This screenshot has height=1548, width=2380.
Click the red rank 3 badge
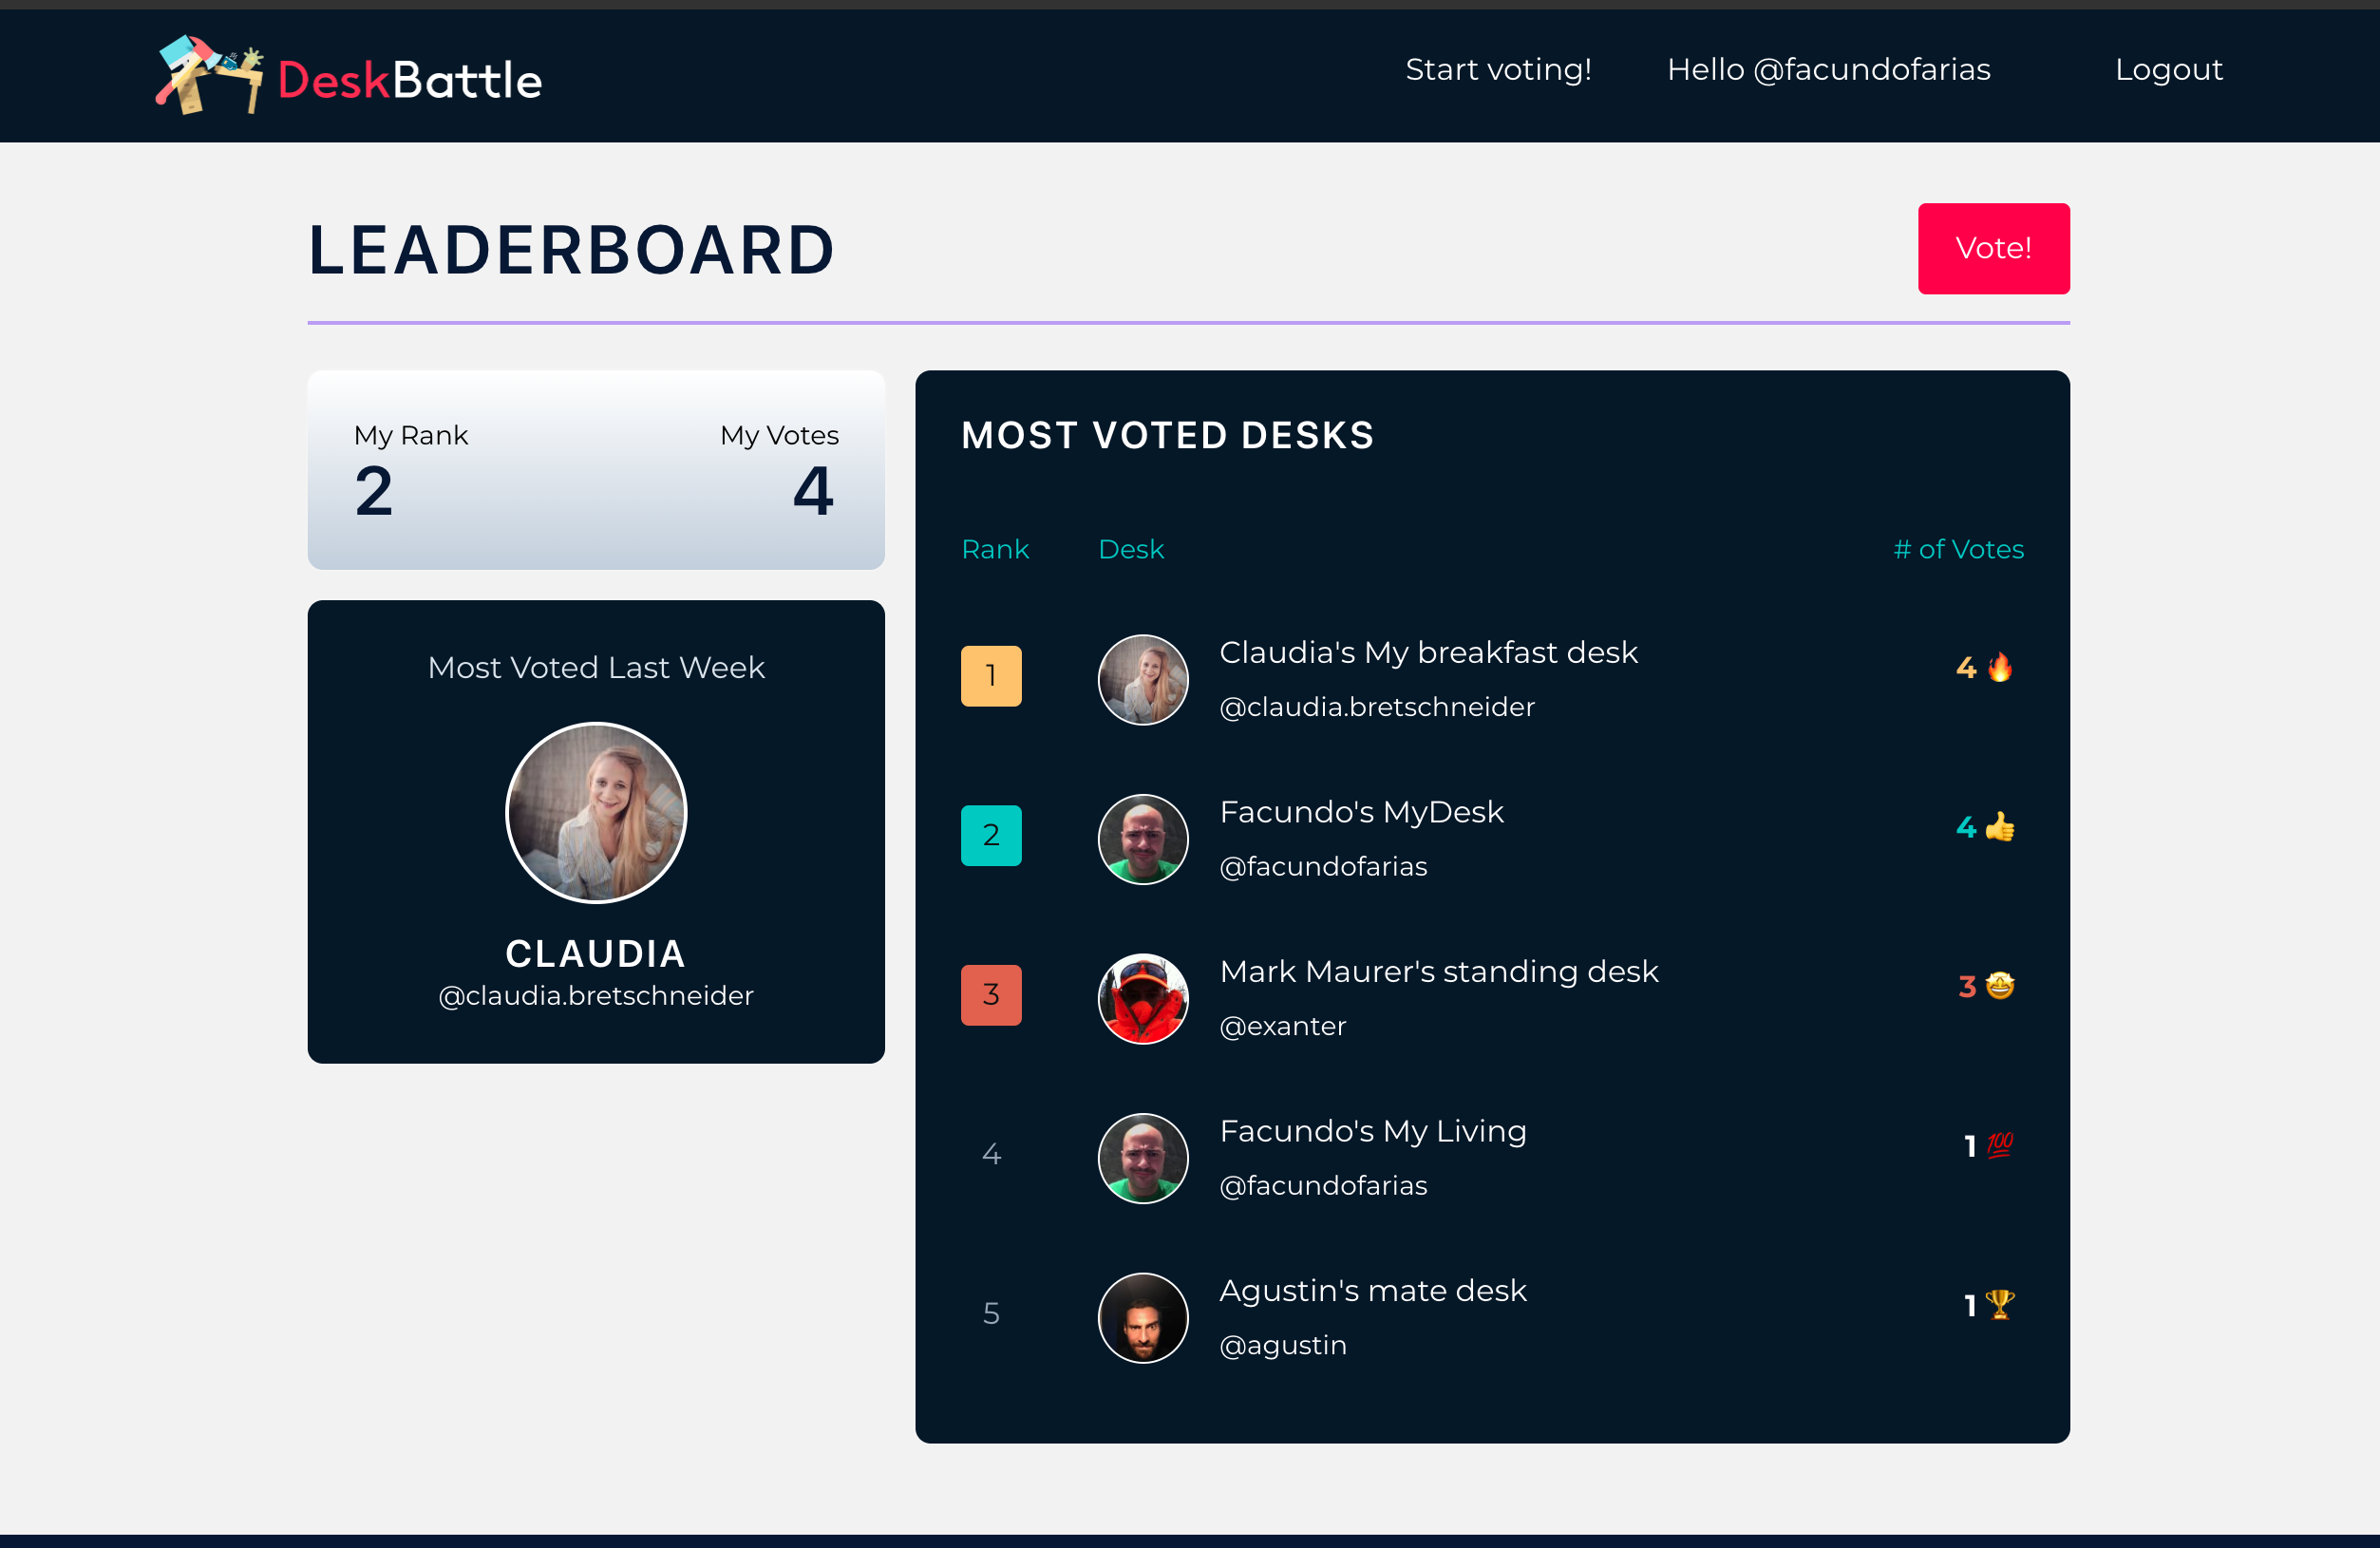coord(991,995)
